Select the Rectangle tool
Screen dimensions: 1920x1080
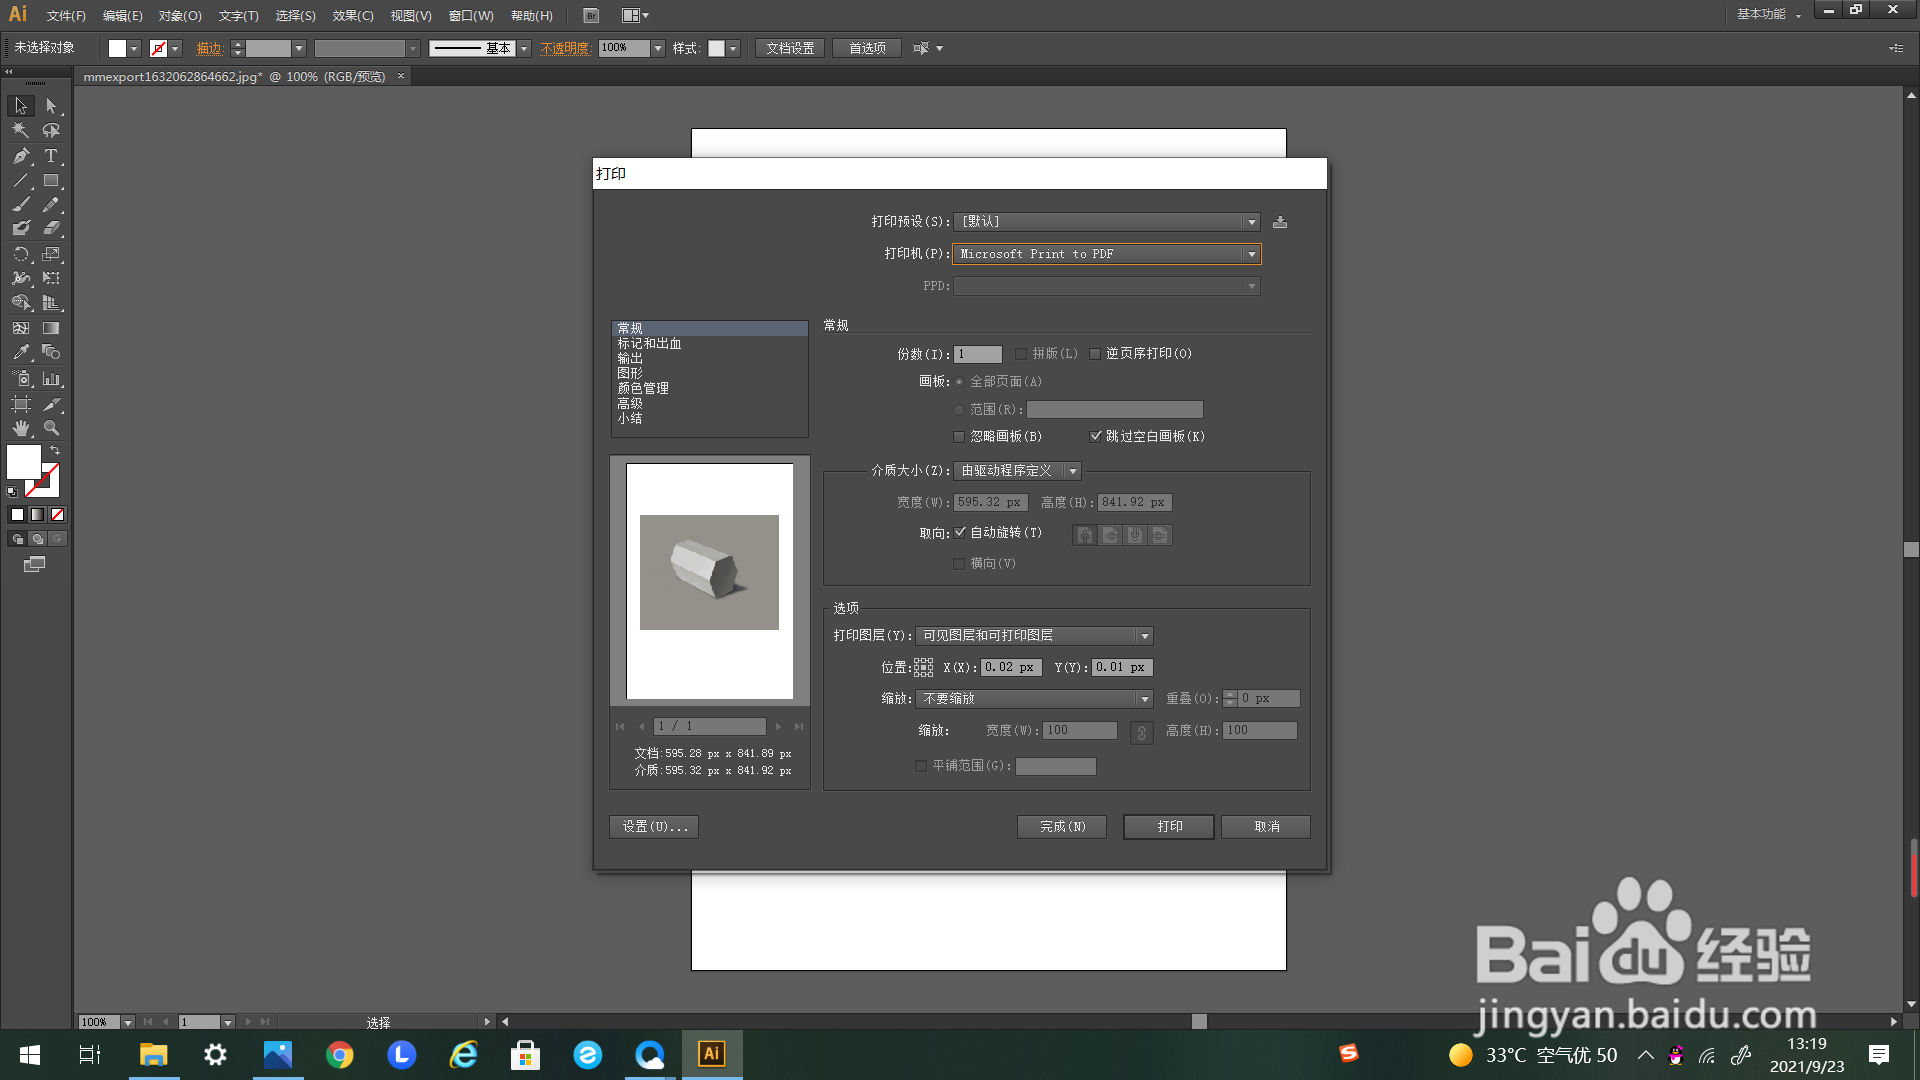[x=51, y=181]
